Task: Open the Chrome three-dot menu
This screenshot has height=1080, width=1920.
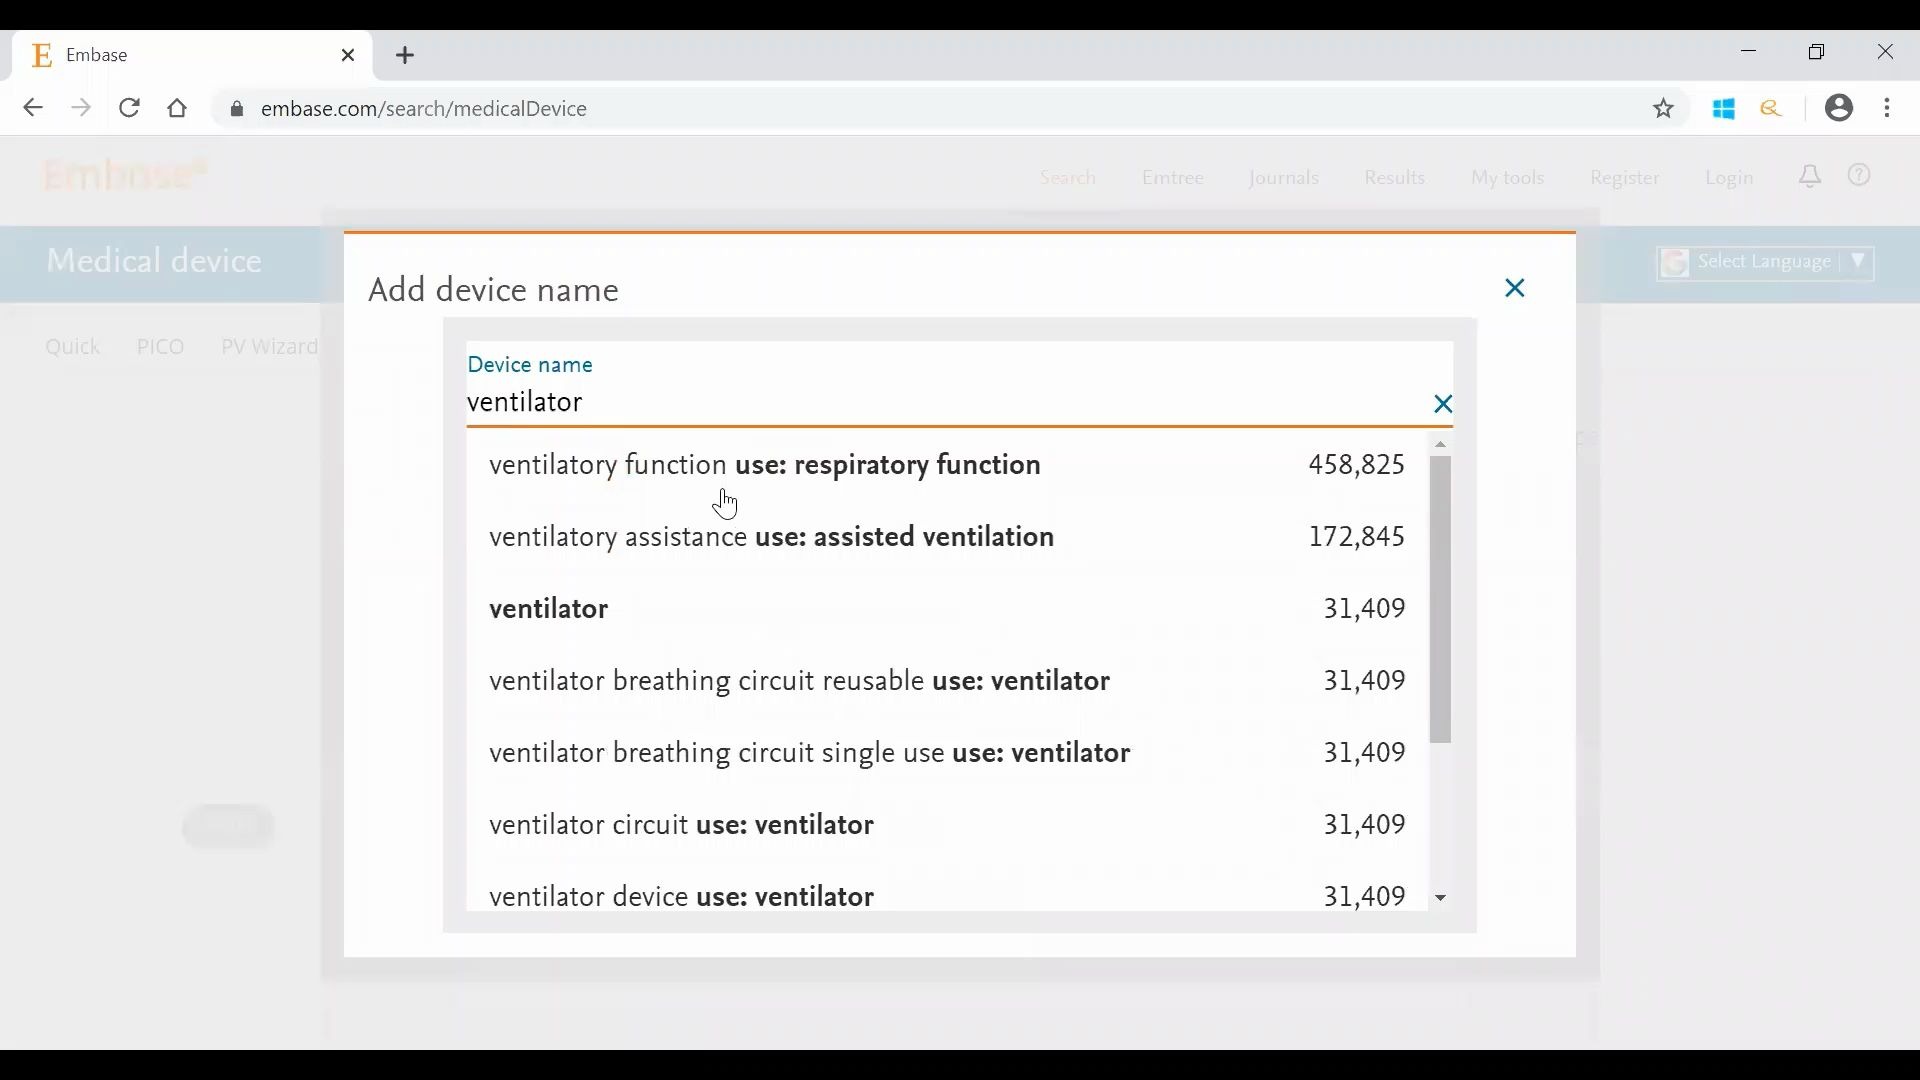Action: [1888, 108]
